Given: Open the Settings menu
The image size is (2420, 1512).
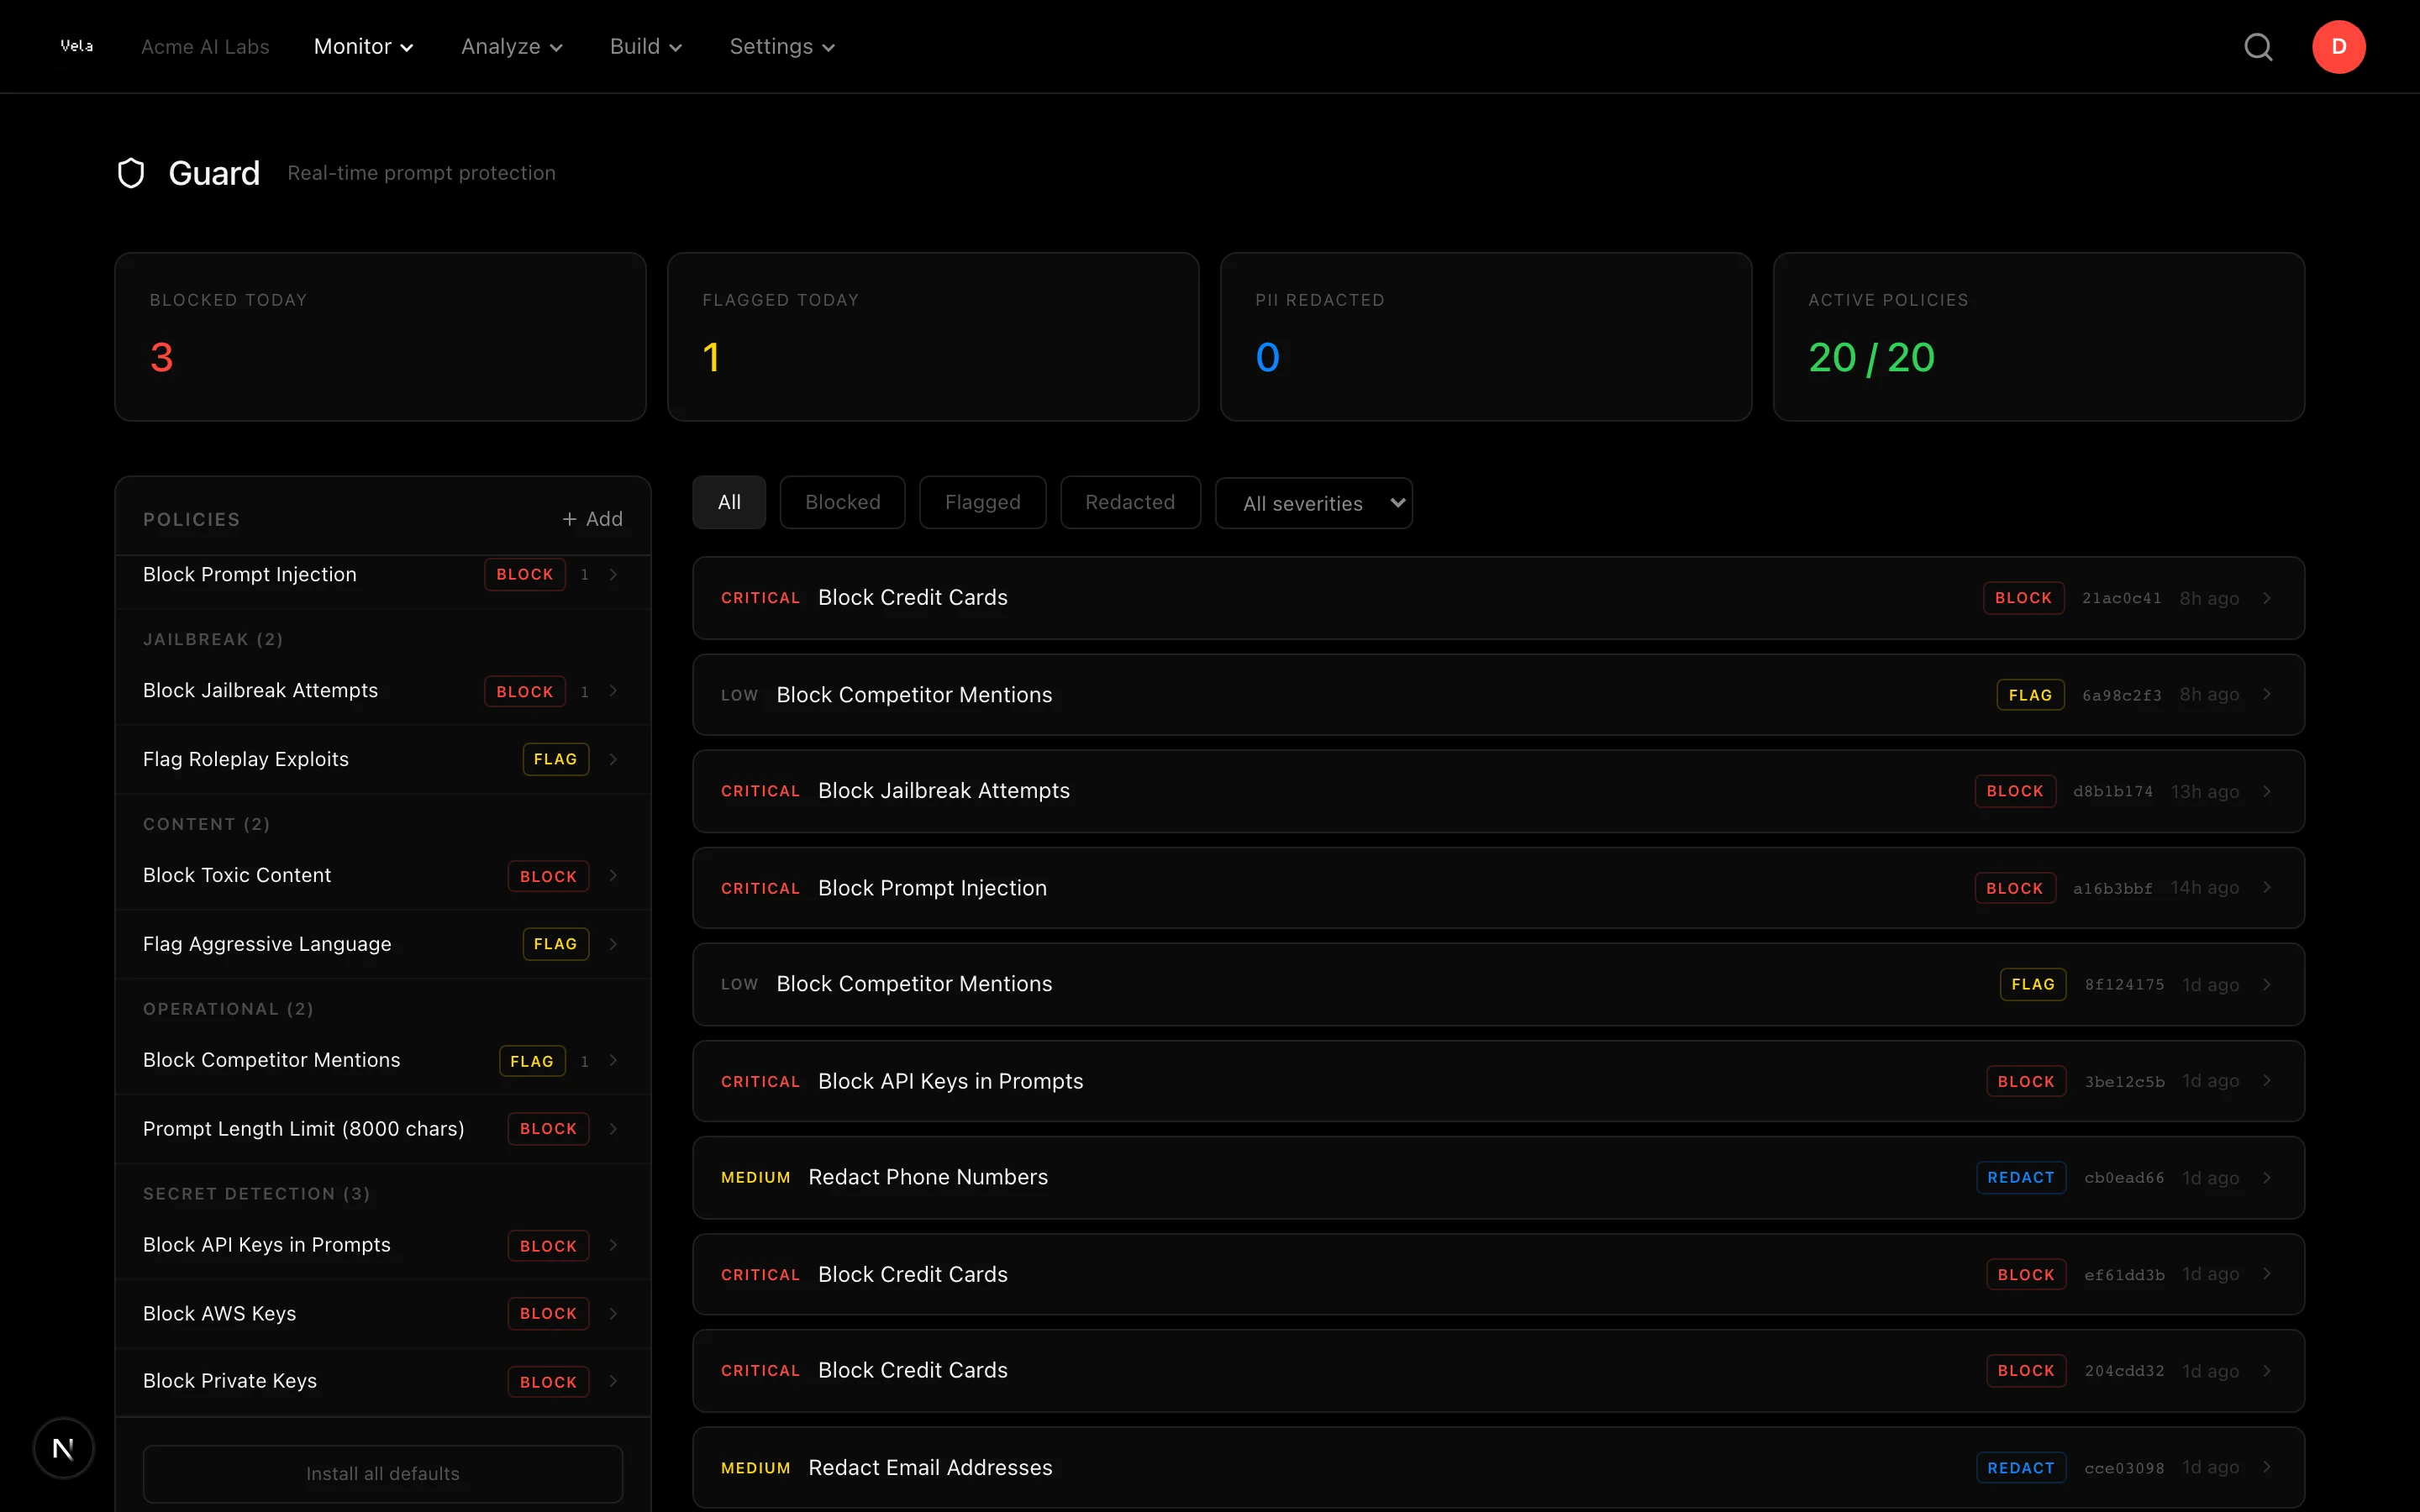Looking at the screenshot, I should point(781,46).
